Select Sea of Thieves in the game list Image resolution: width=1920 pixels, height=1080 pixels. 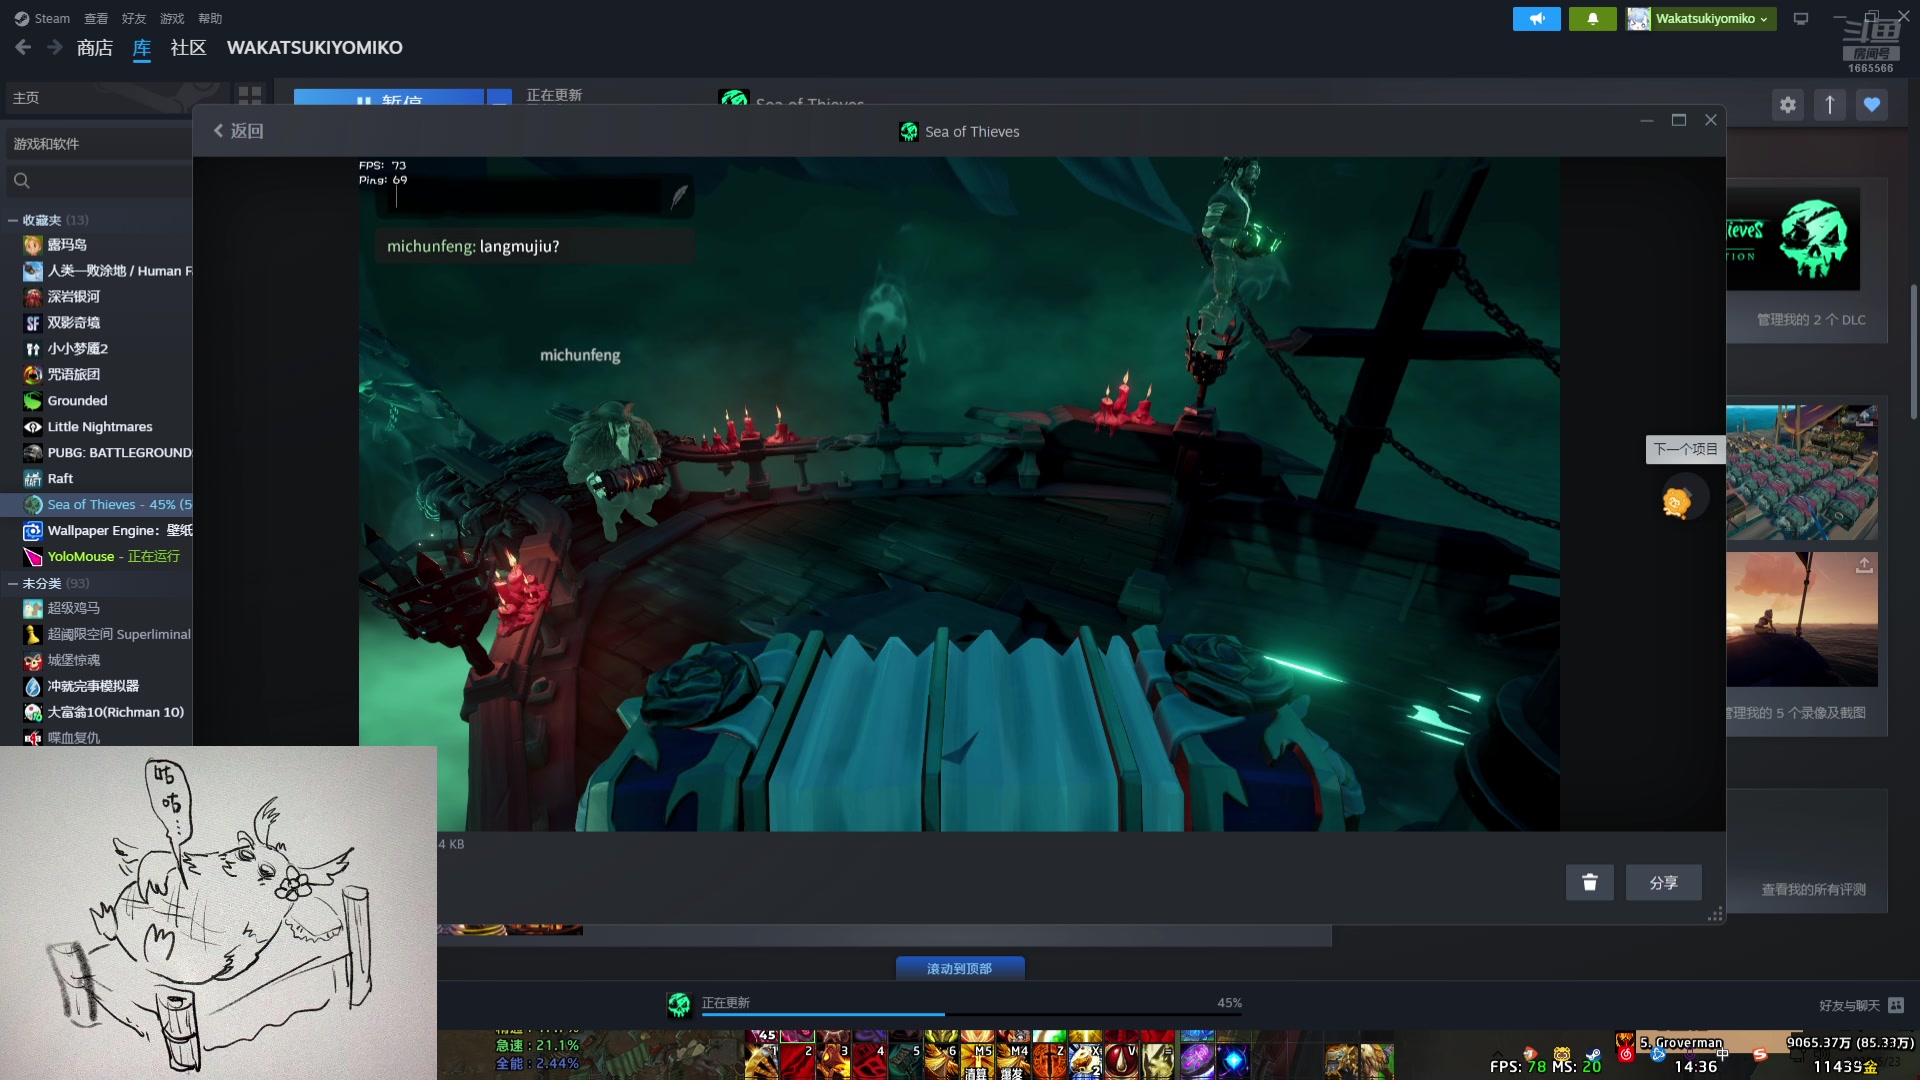pos(98,505)
